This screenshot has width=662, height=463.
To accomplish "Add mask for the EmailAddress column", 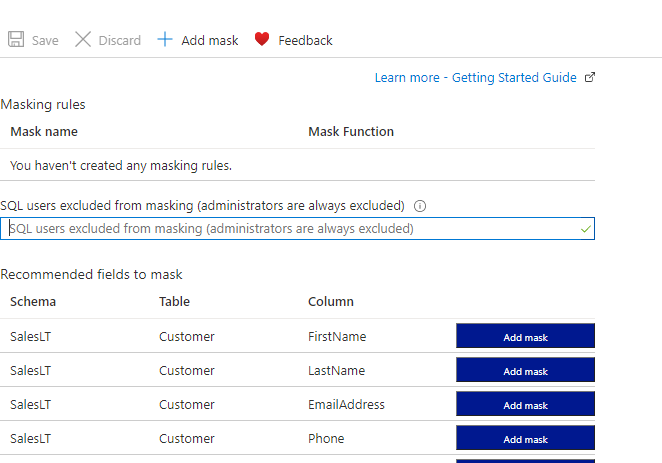I will [525, 405].
